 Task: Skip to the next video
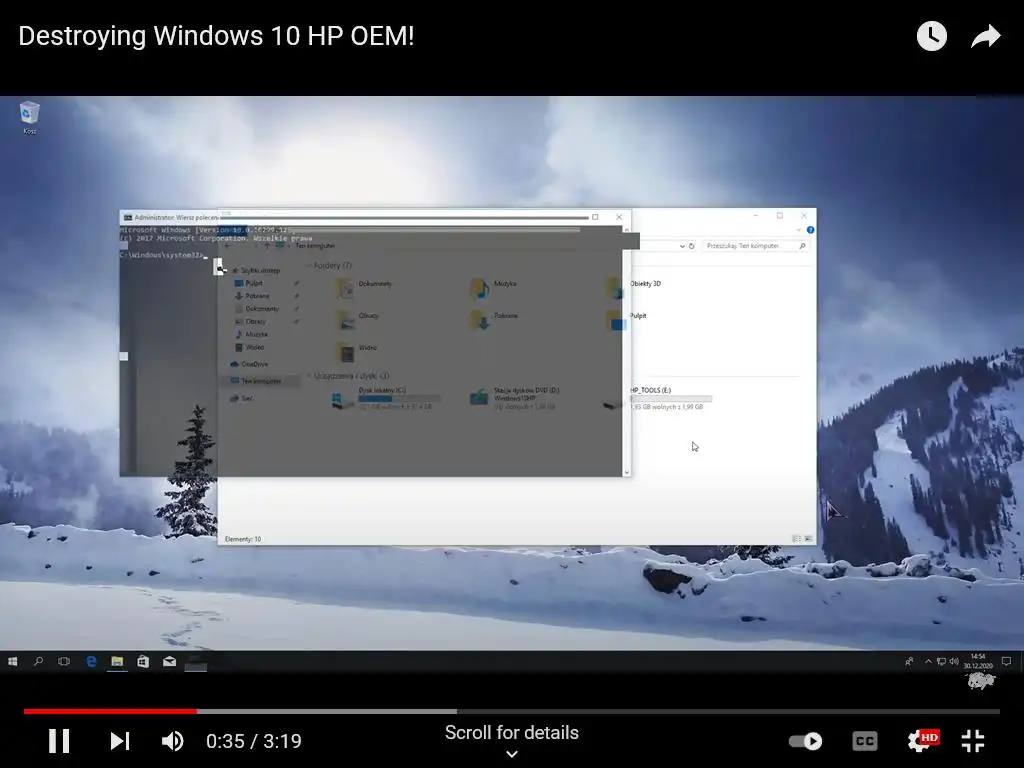point(120,741)
